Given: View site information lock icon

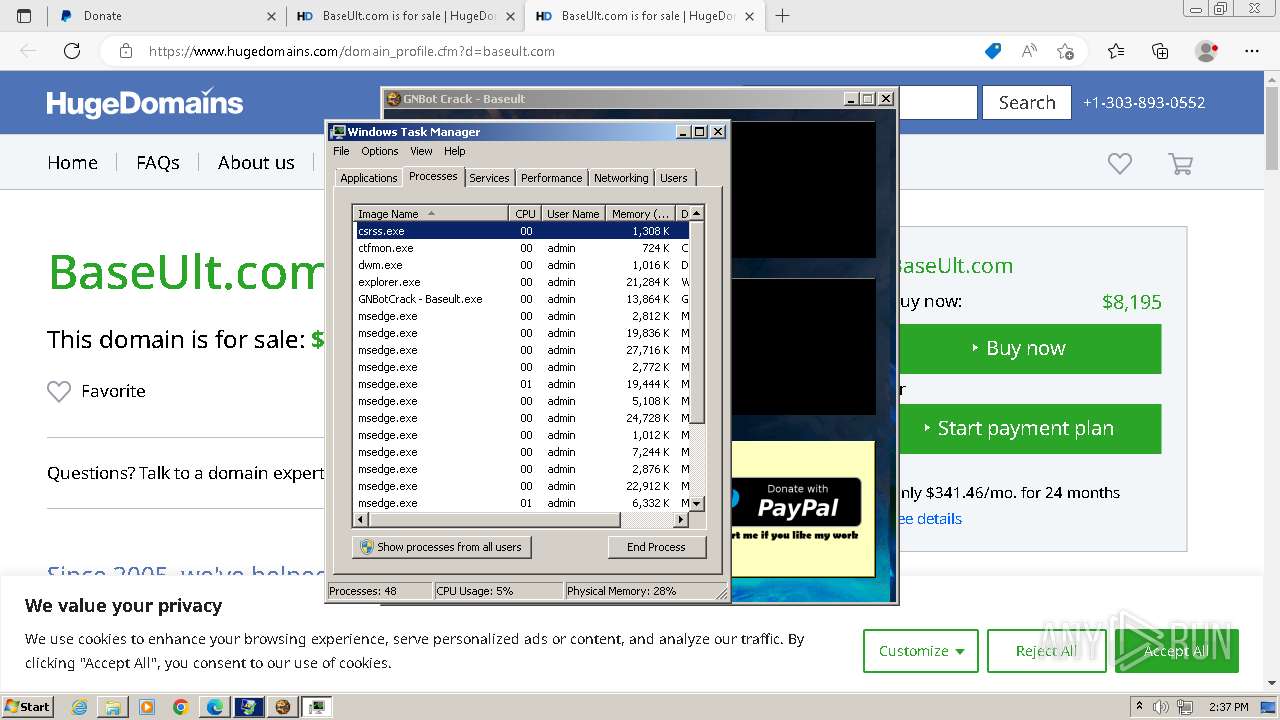Looking at the screenshot, I should 125,51.
